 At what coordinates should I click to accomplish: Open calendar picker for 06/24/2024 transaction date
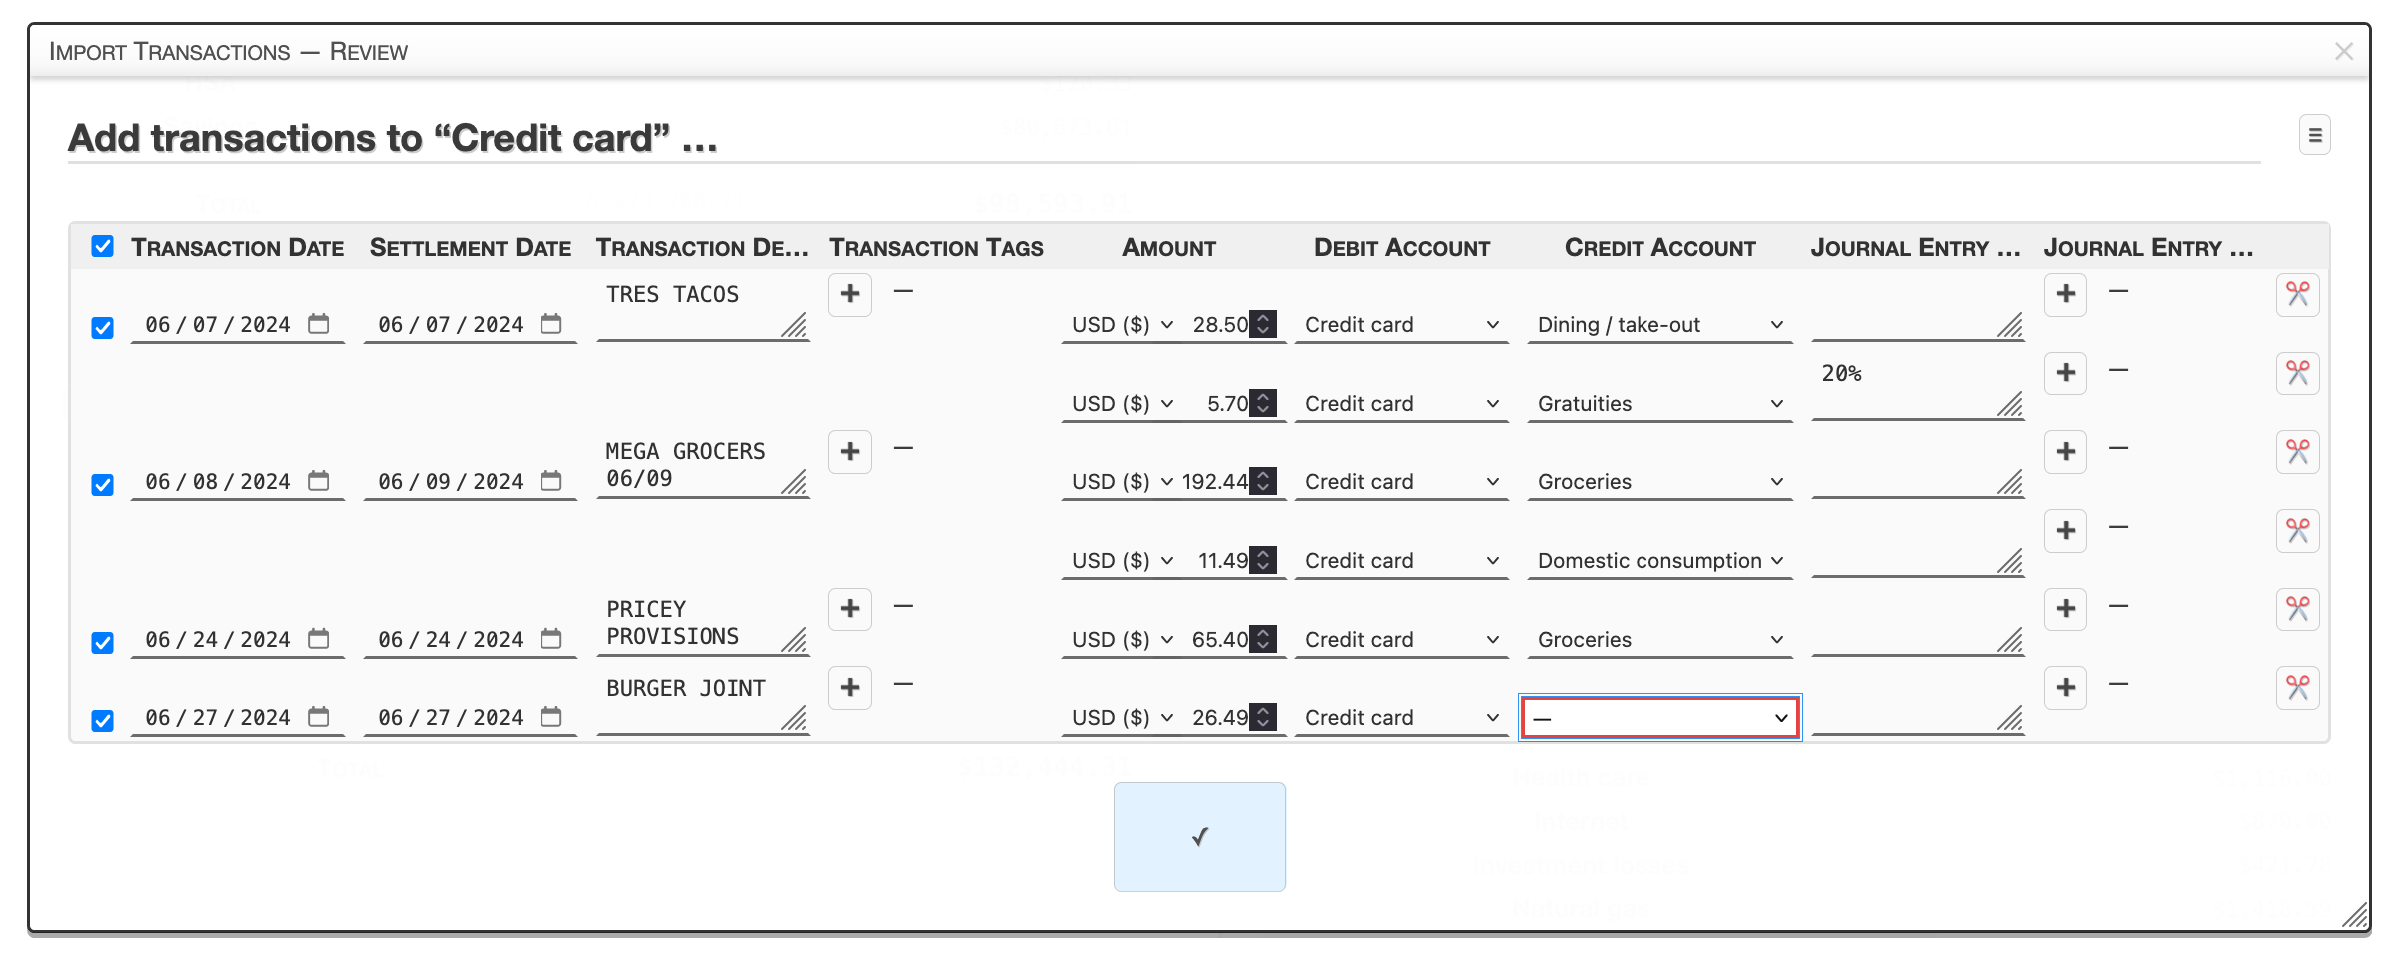[x=318, y=639]
